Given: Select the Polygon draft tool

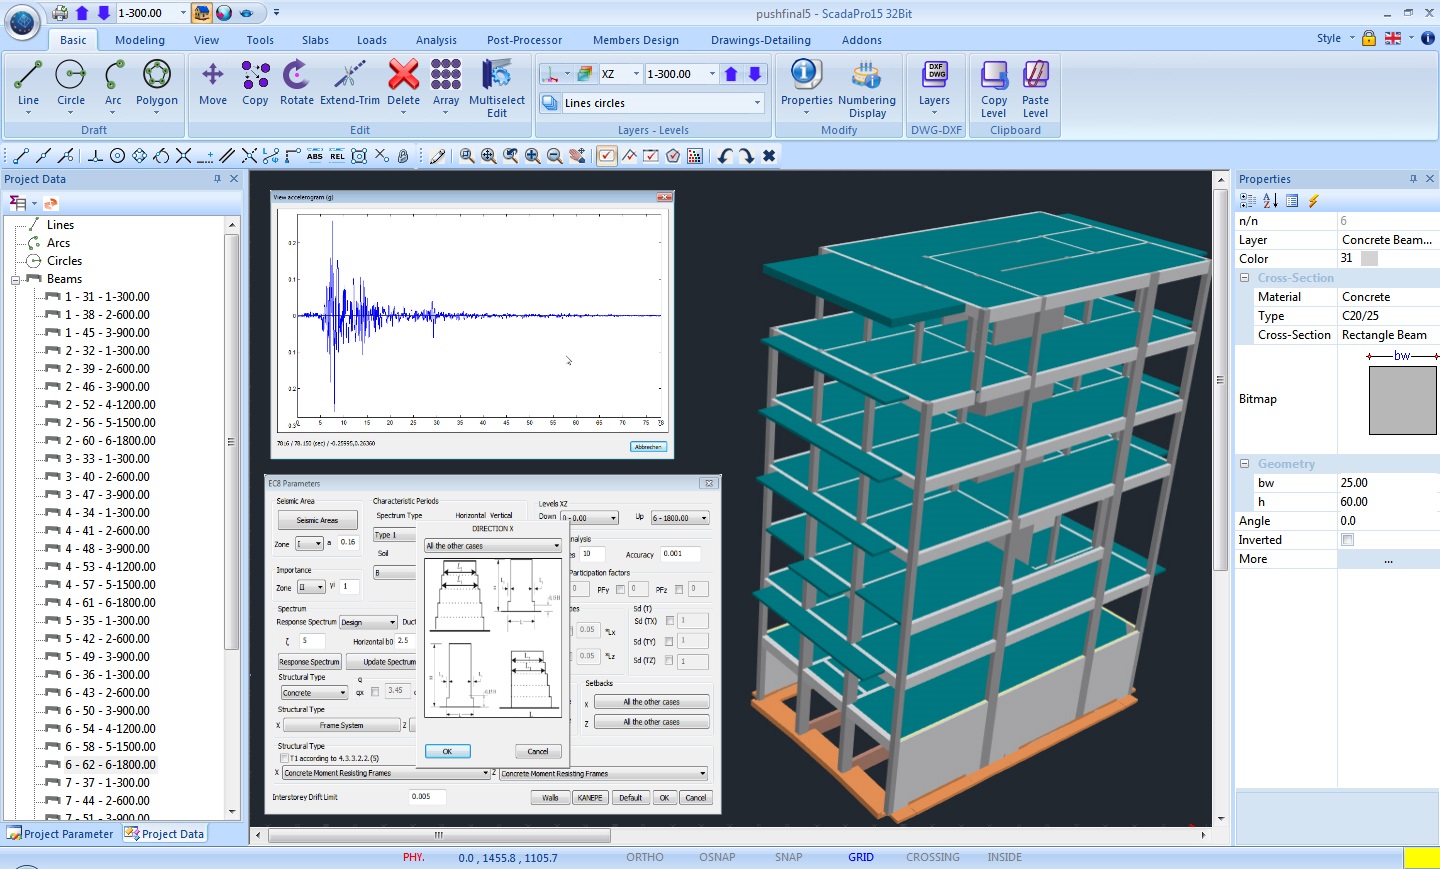Looking at the screenshot, I should click(157, 82).
